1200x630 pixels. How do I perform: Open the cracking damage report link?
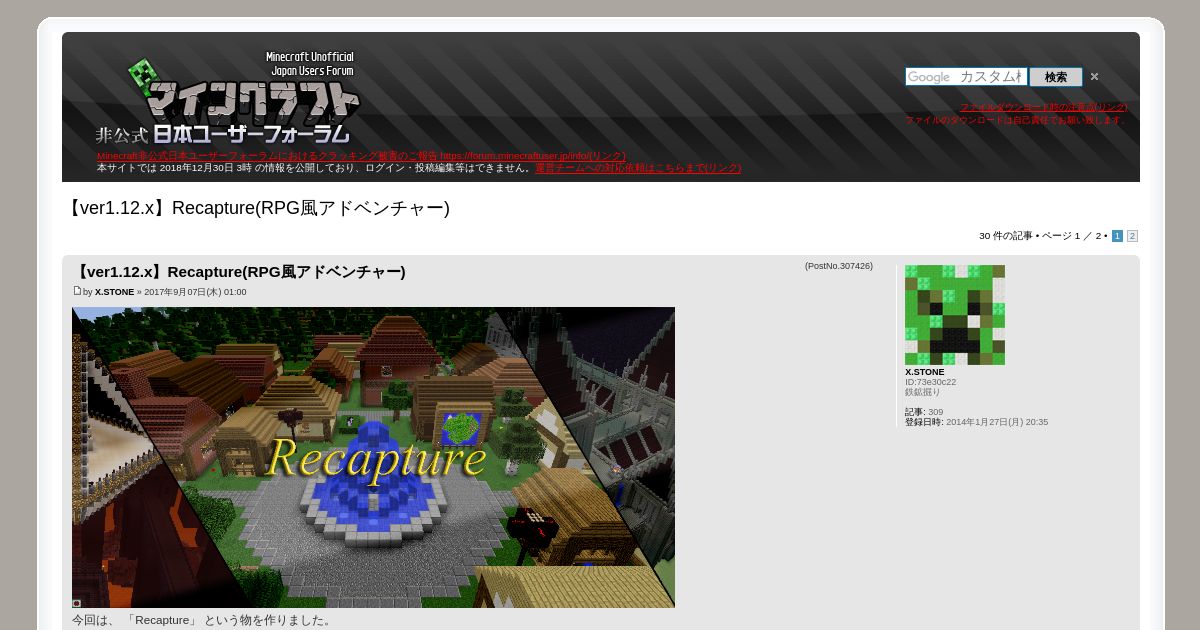point(361,156)
